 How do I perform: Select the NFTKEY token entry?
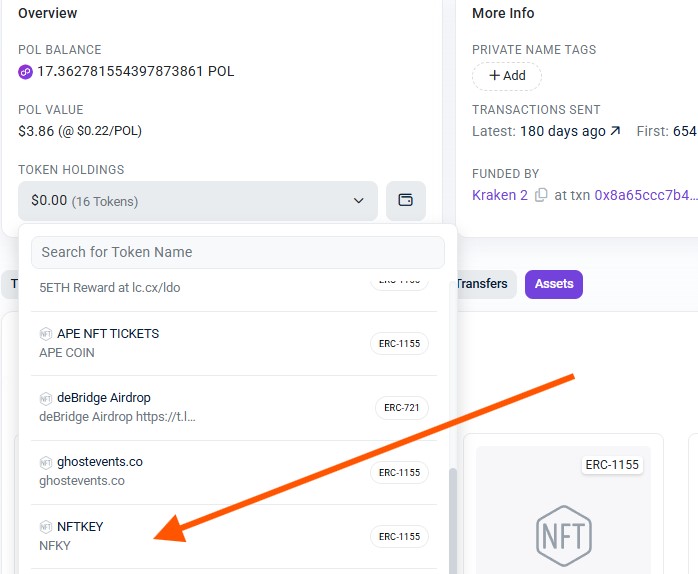(200, 536)
